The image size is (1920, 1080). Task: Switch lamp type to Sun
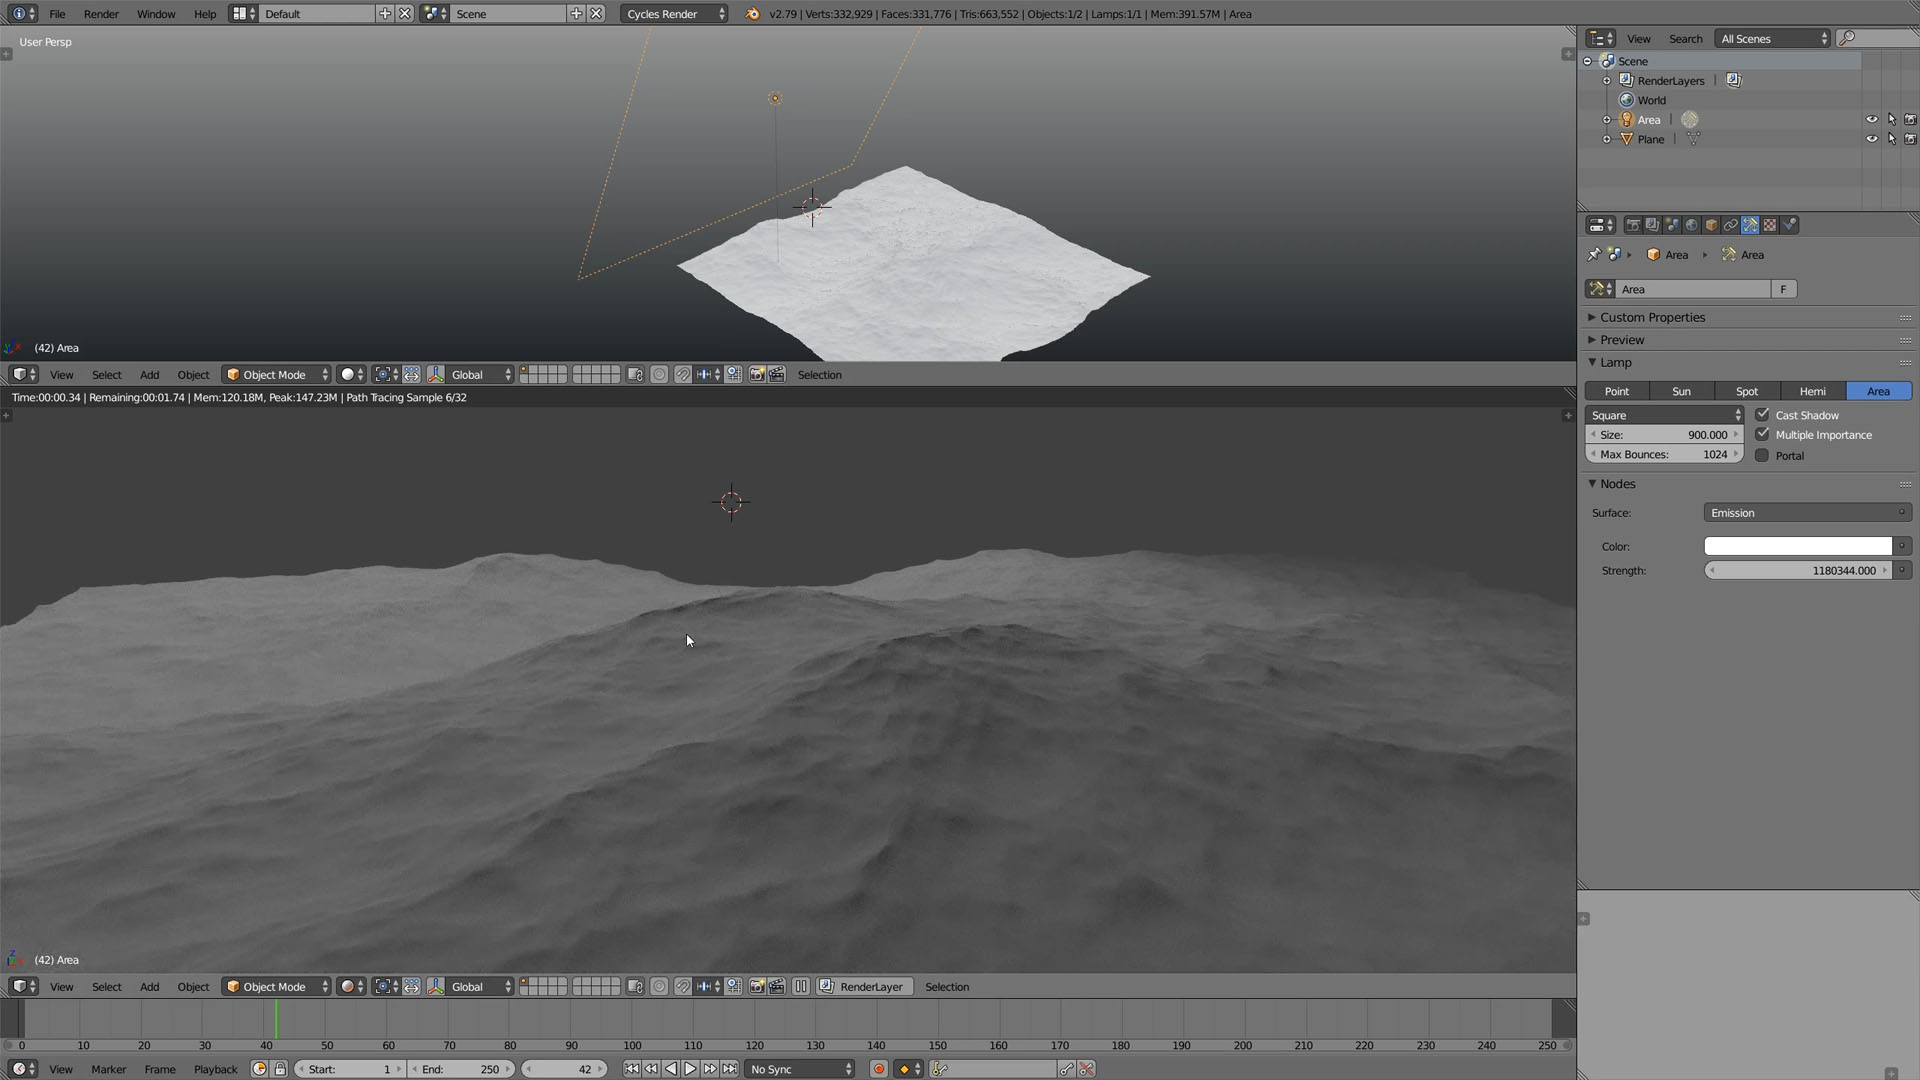(1681, 391)
